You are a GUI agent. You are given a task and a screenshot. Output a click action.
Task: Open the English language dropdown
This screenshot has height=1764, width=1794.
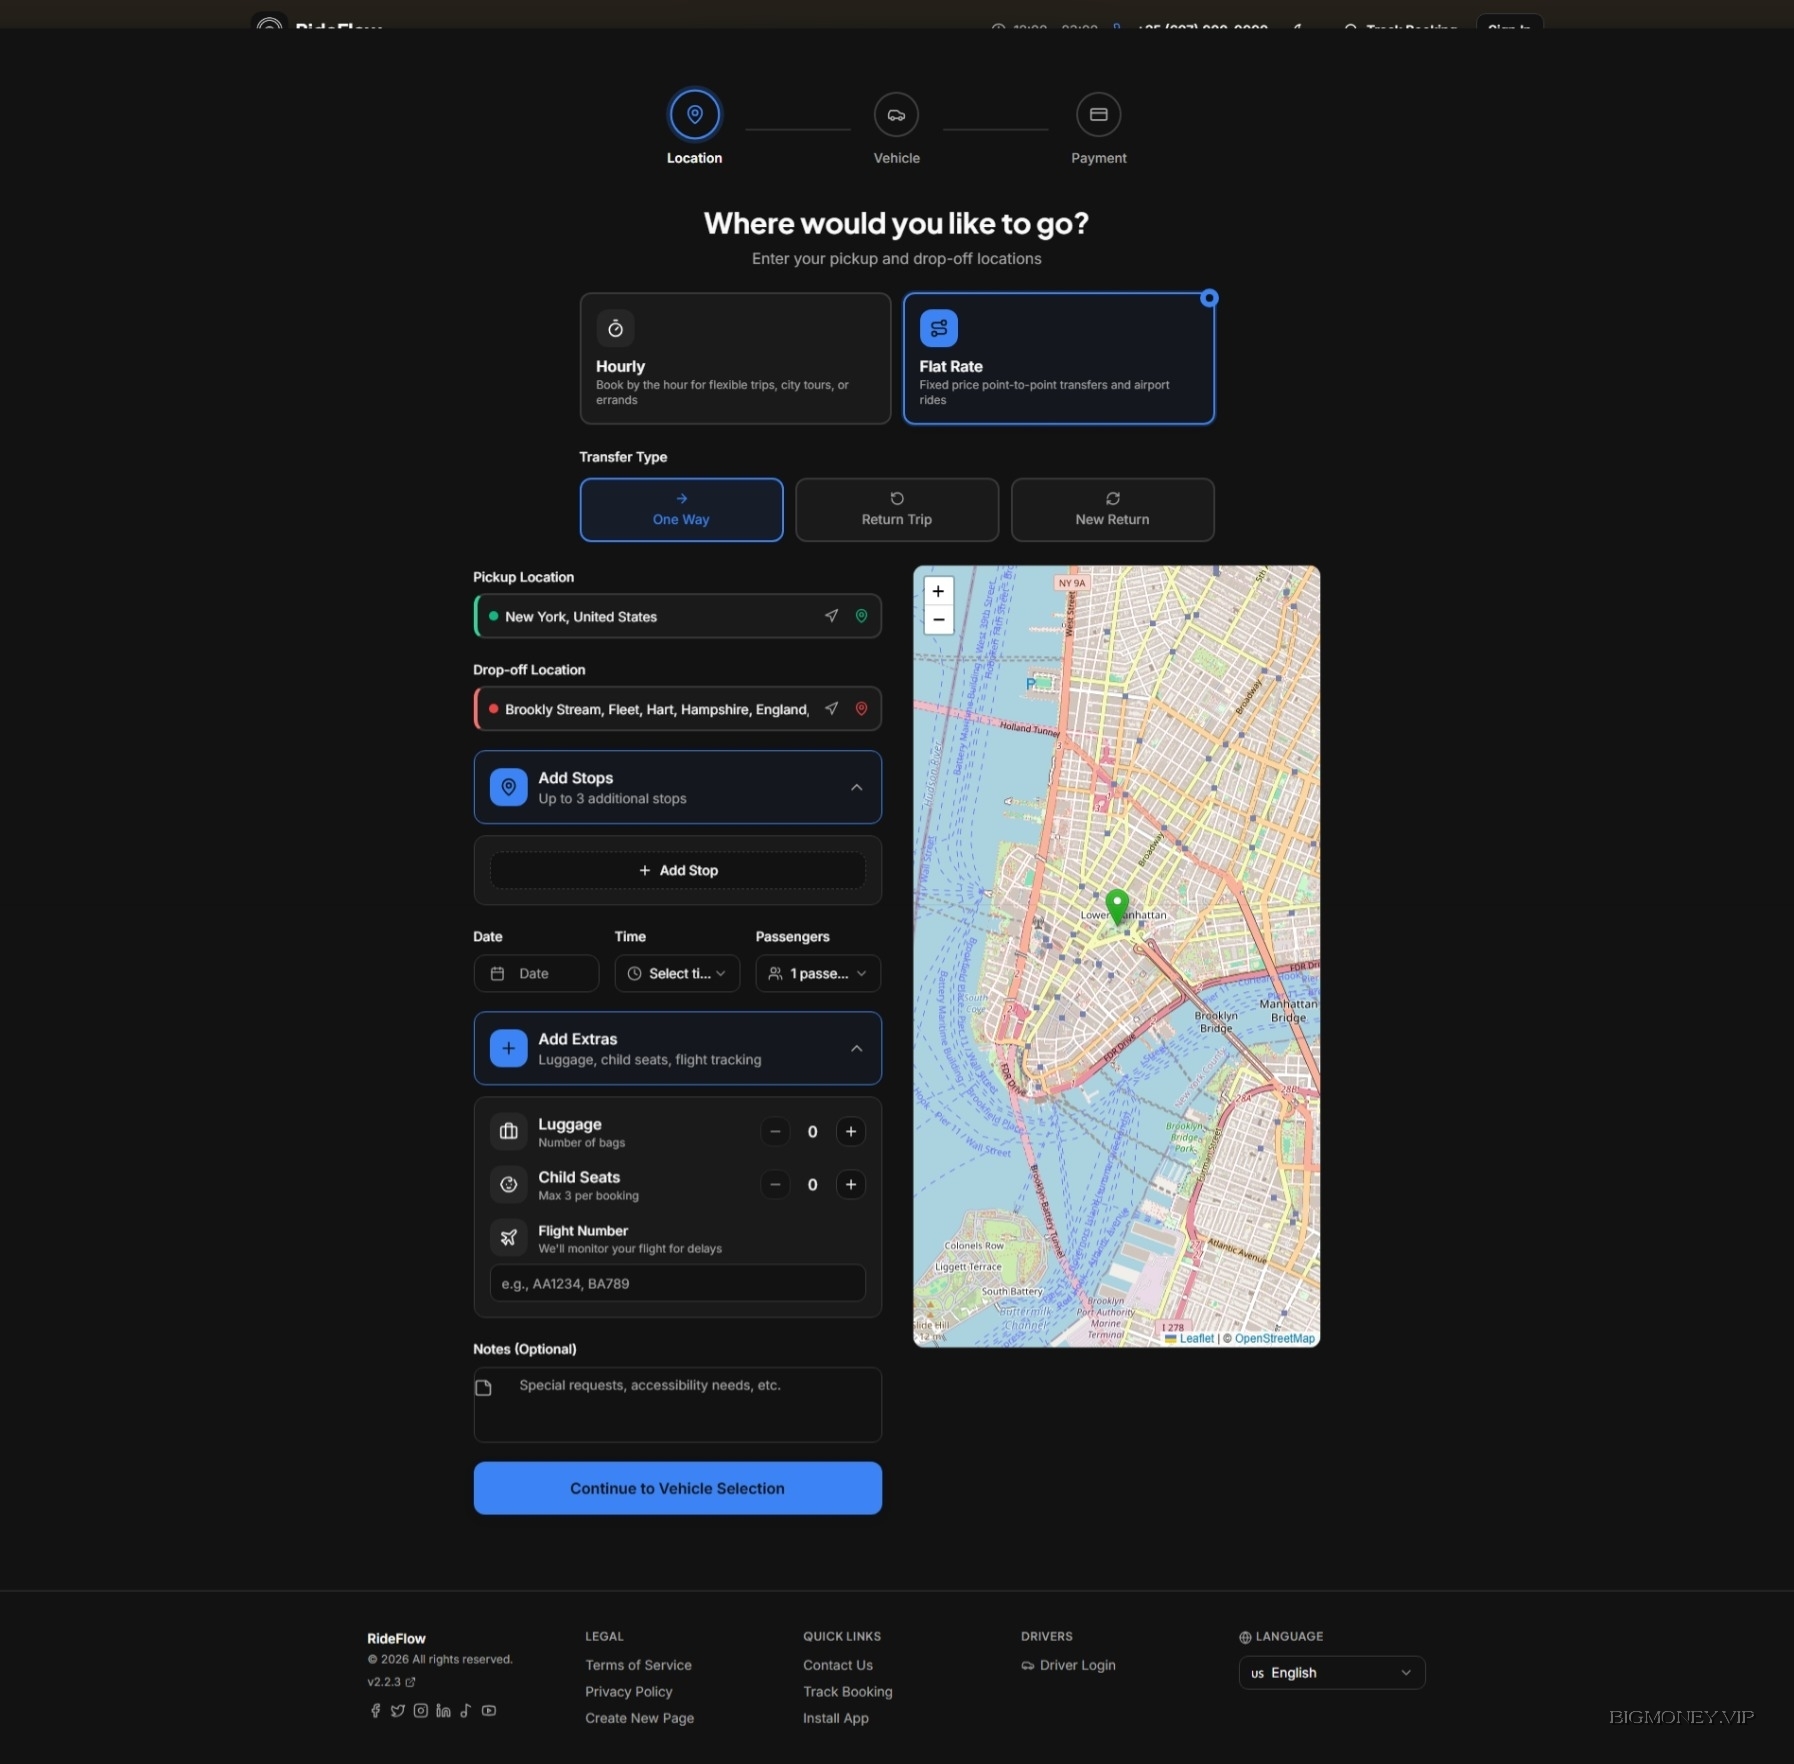point(1331,1673)
